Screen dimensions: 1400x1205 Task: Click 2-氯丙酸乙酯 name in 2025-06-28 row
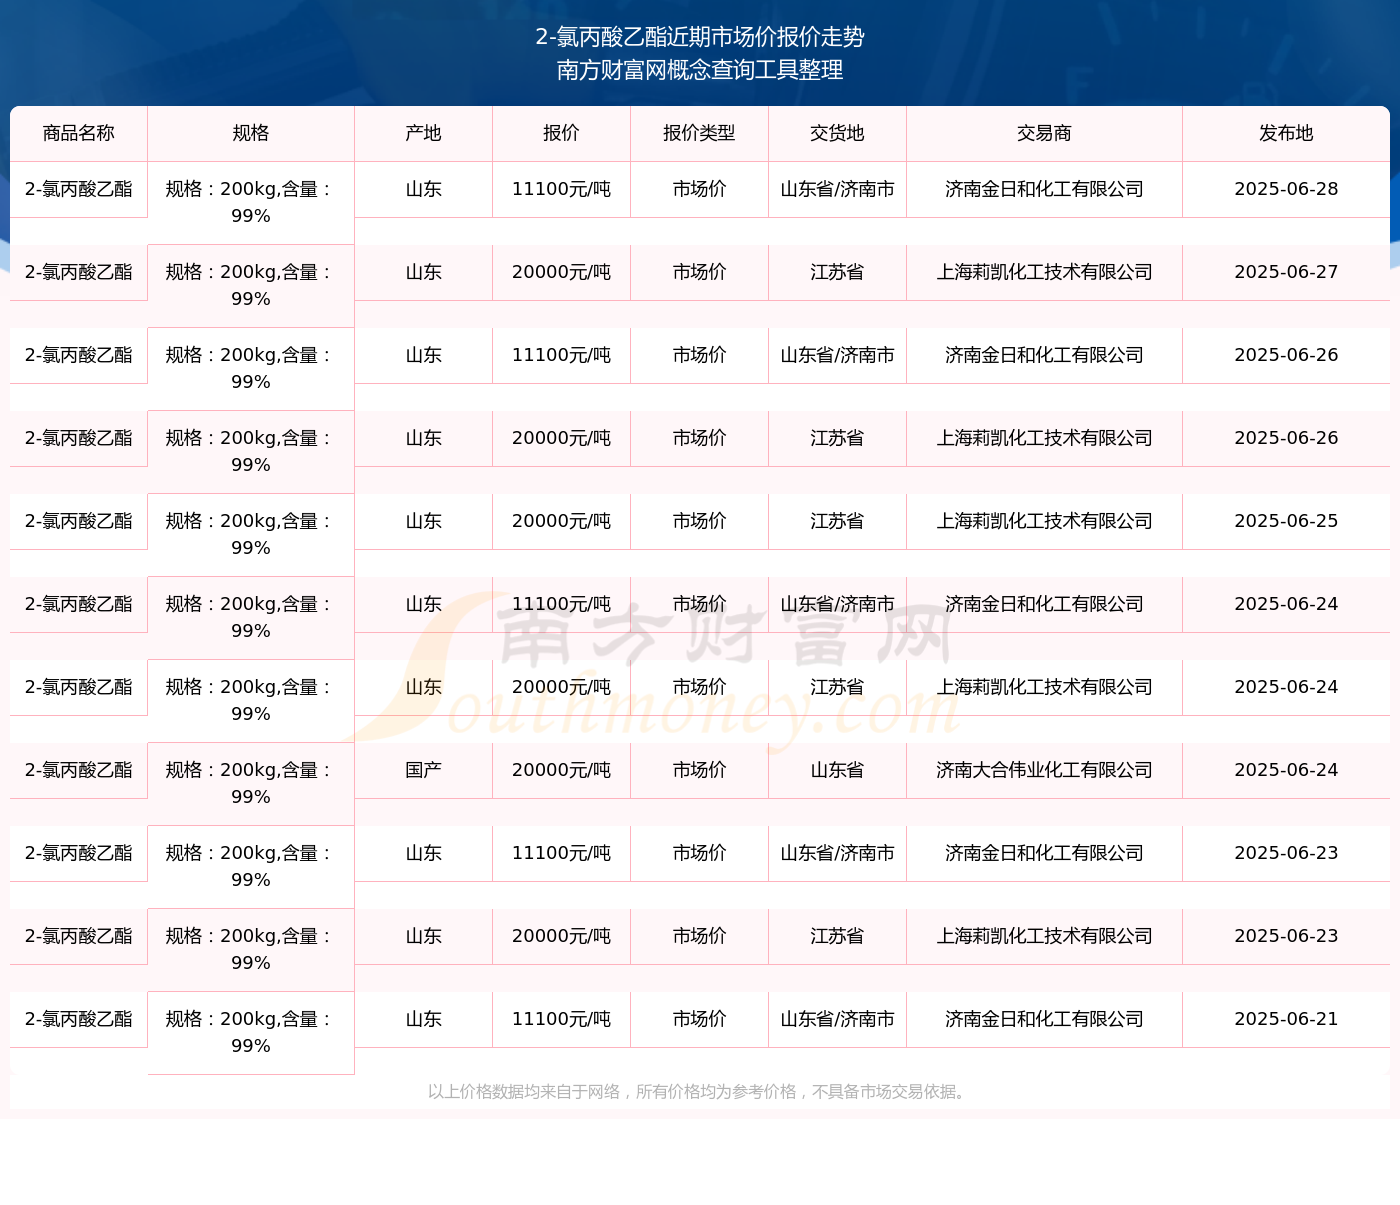(79, 189)
